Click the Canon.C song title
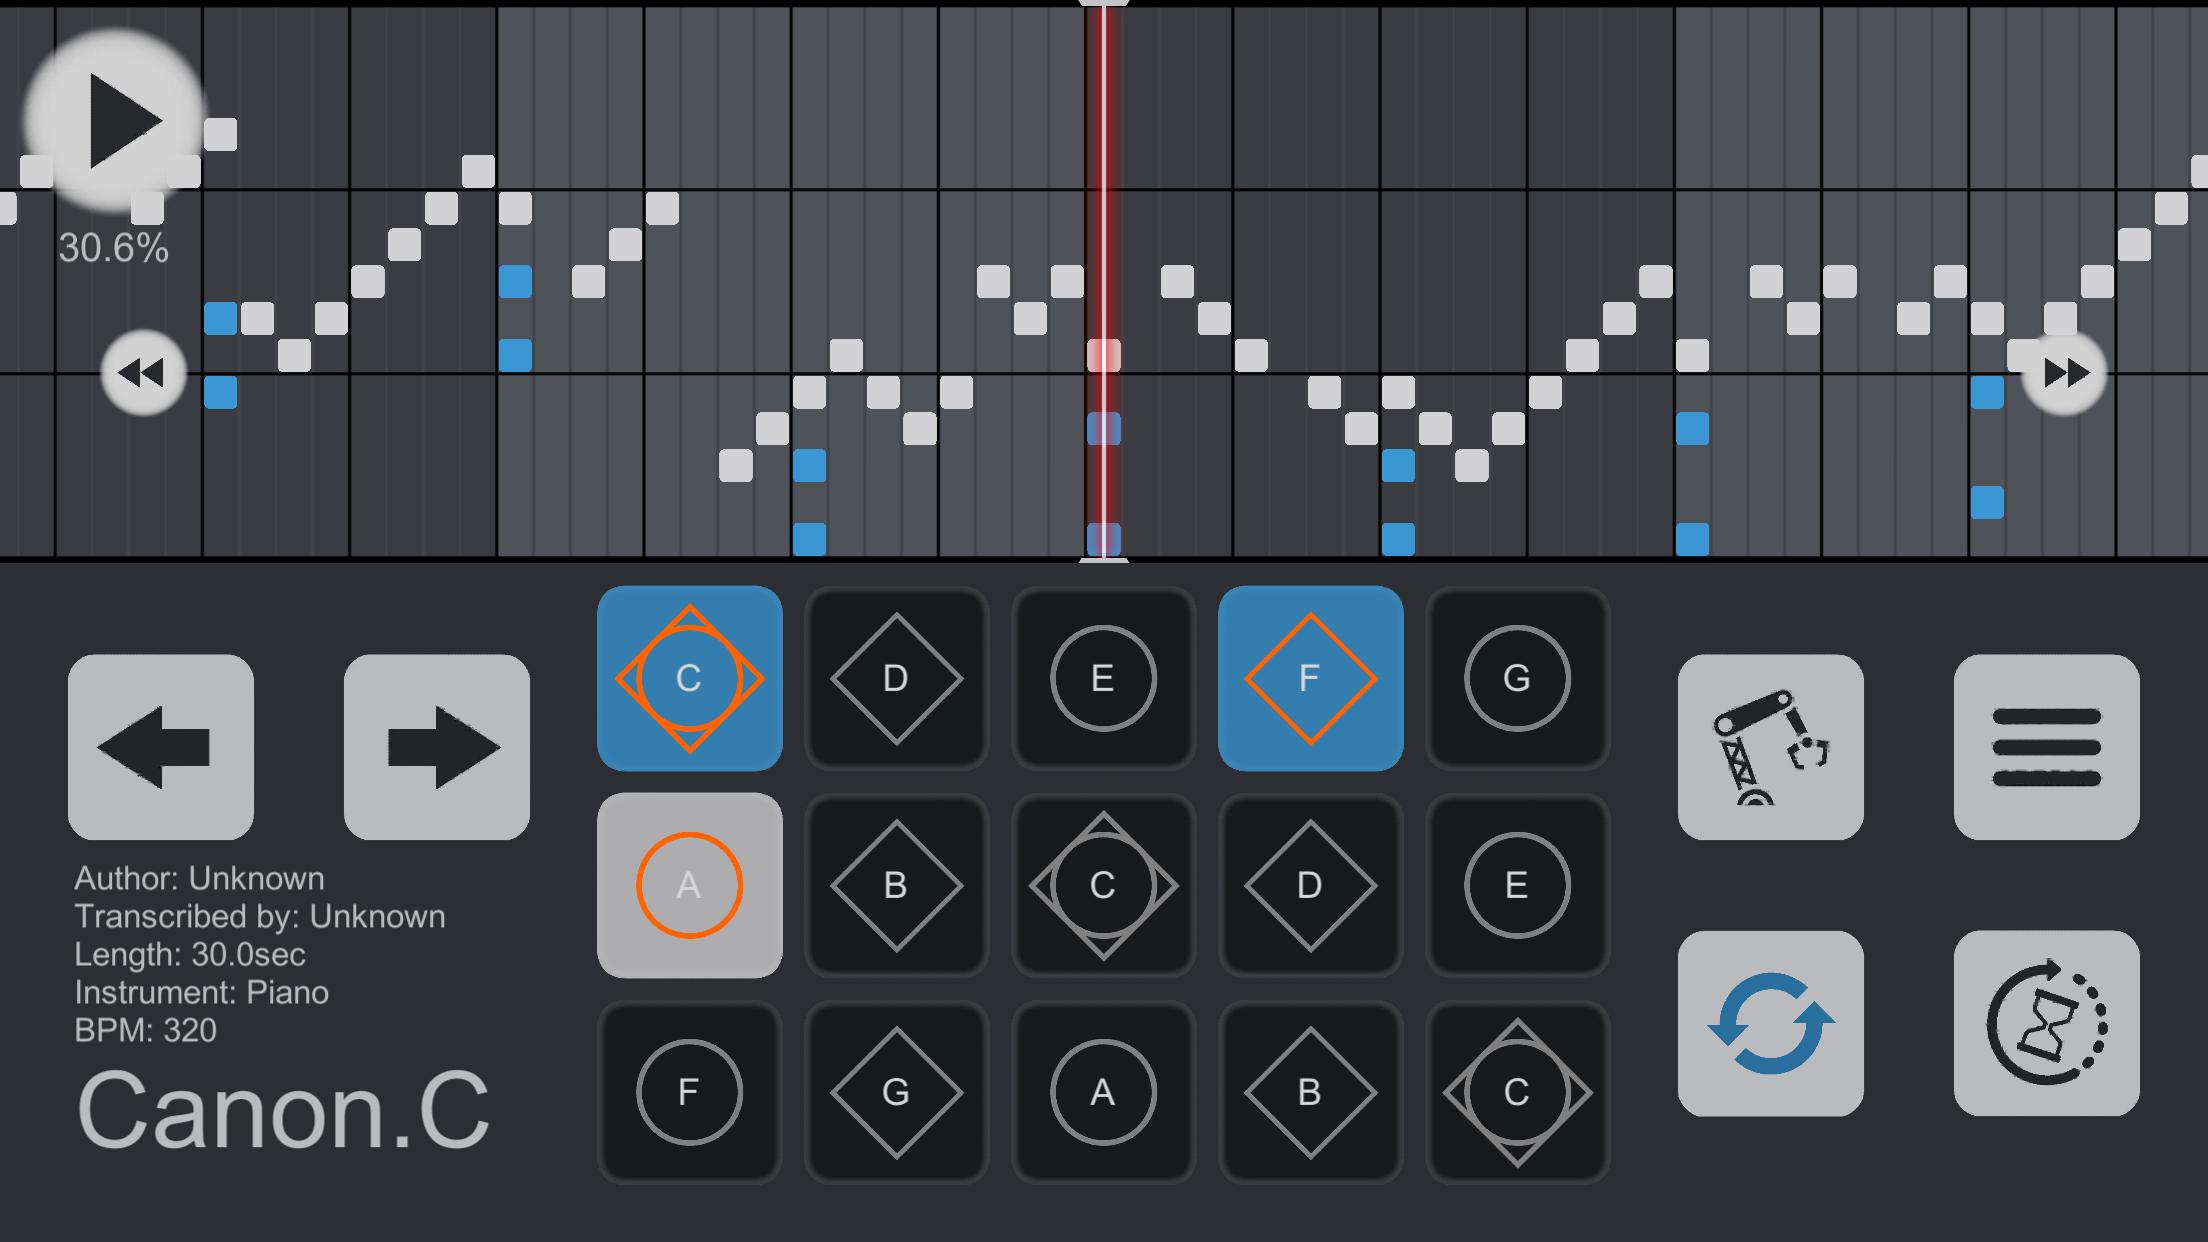The height and width of the screenshot is (1242, 2208). 283,1110
